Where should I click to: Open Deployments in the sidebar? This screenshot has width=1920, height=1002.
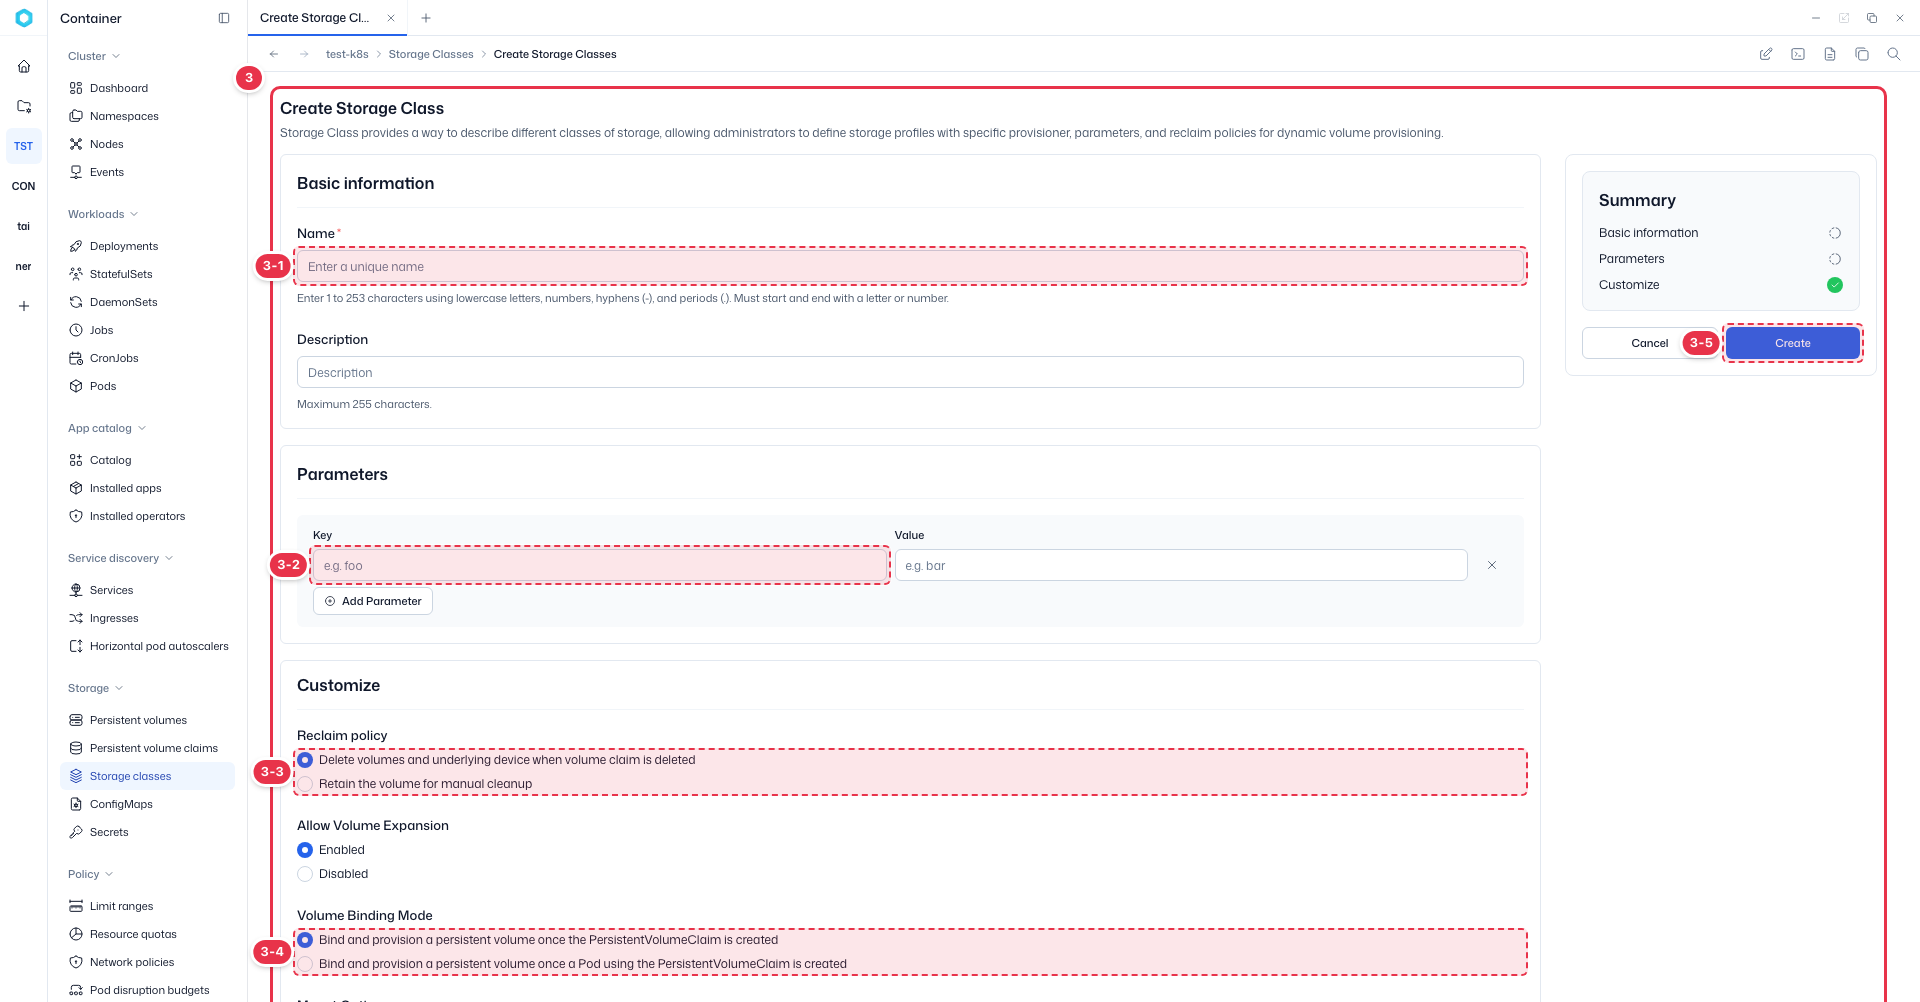124,246
